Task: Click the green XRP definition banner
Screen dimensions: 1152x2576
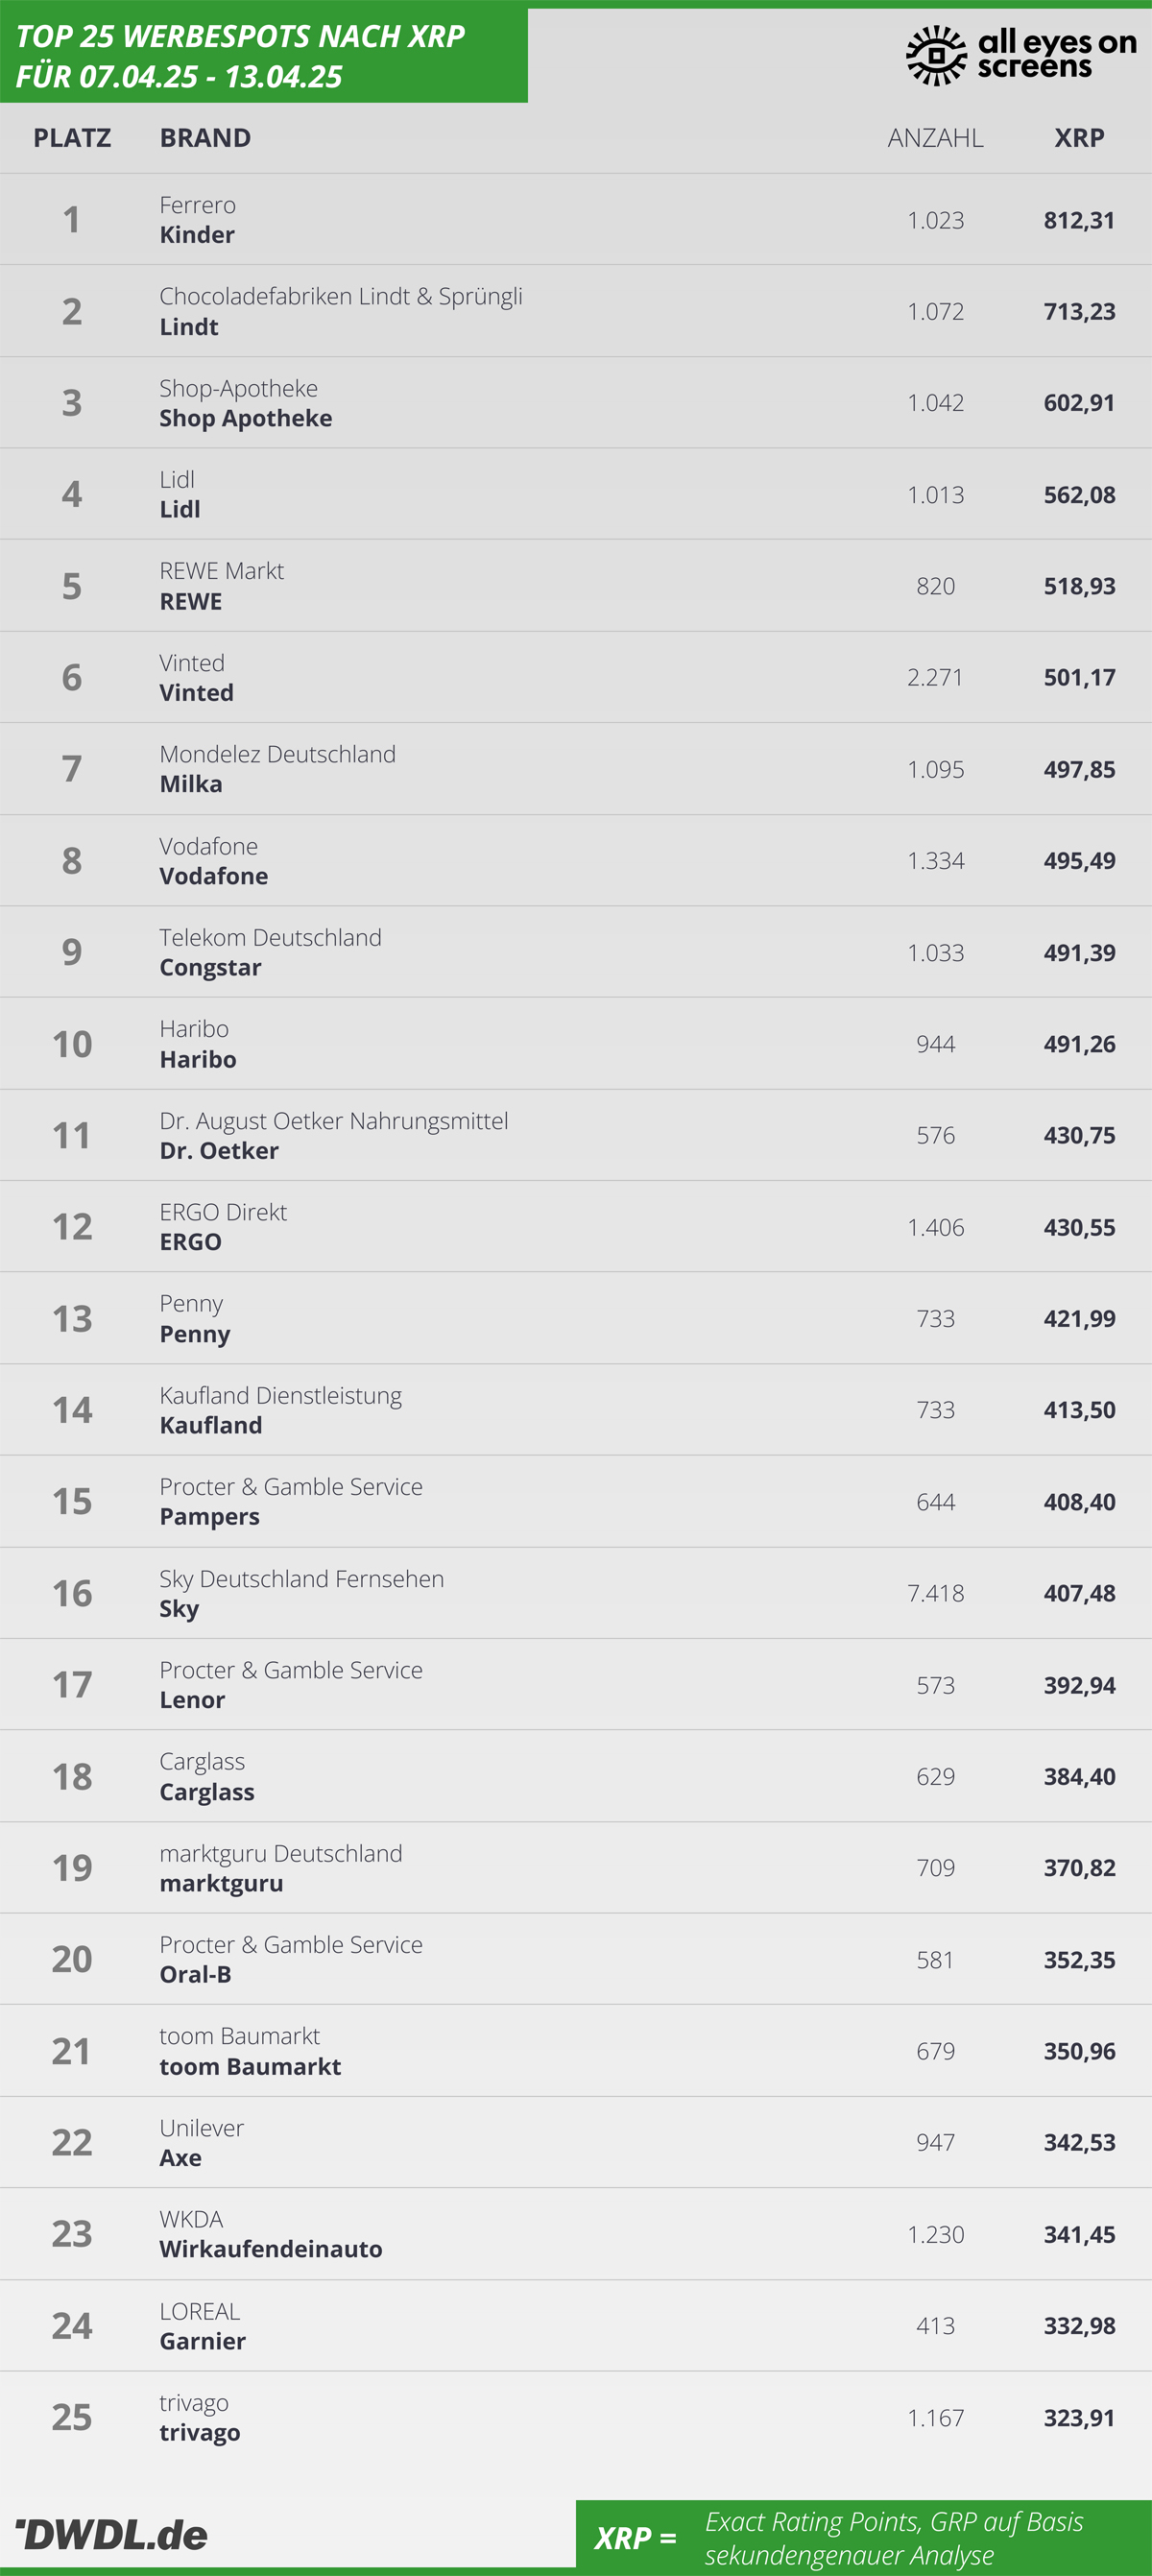Action: (x=864, y=2537)
